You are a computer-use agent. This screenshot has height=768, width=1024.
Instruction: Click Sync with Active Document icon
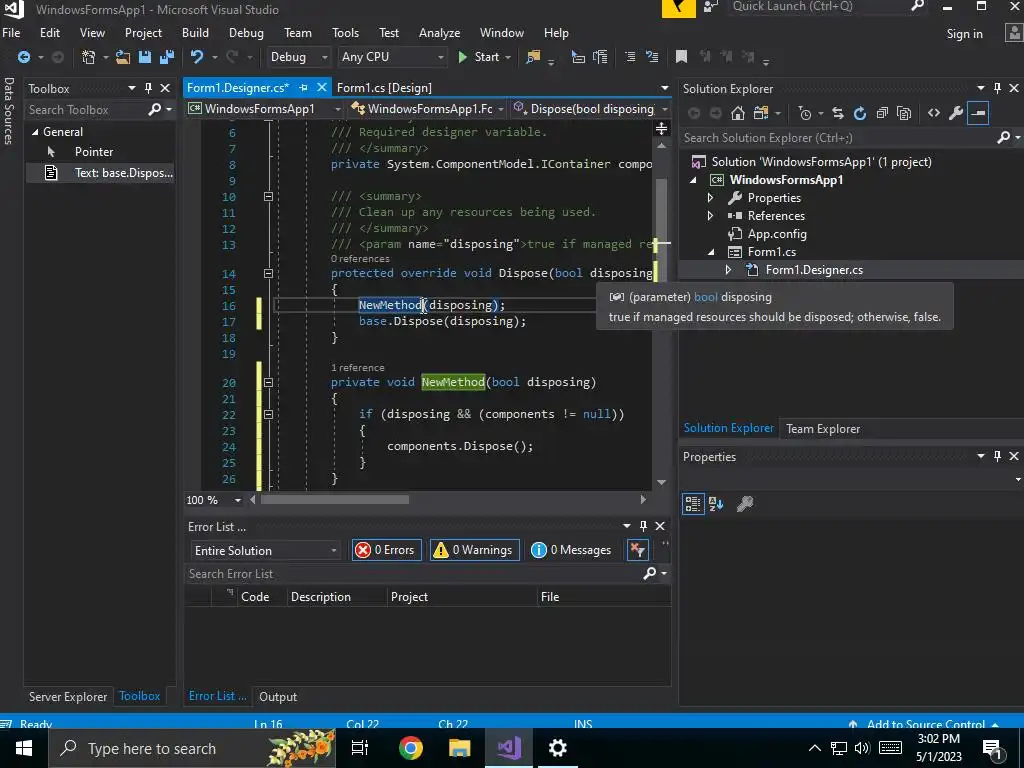(838, 114)
